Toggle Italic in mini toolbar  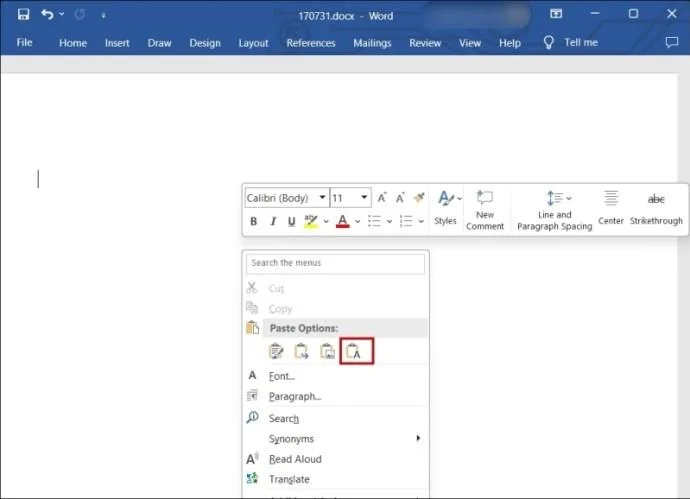273,221
